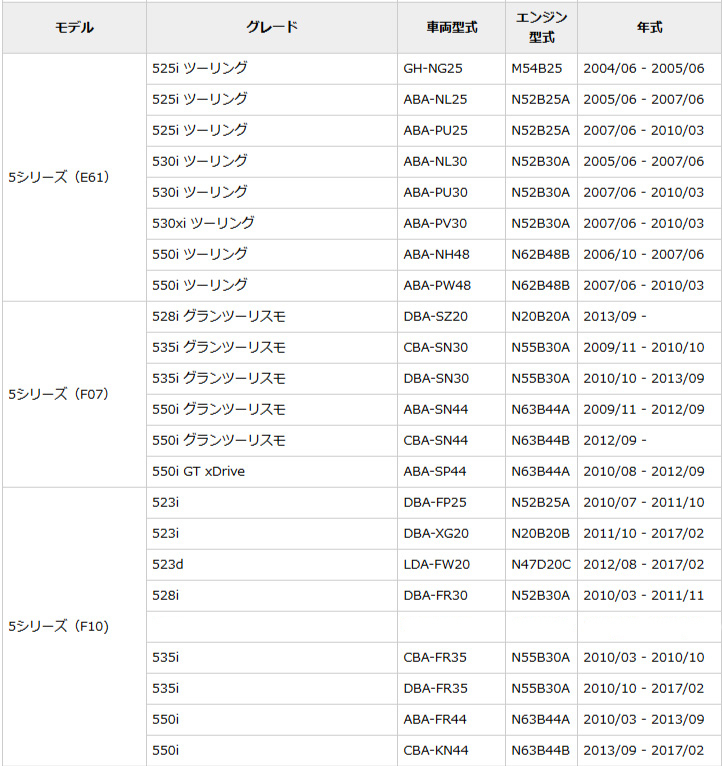Viewport: 722px width, 766px height.
Task: Click vehicle code DBA-FR35
Action: (435, 688)
